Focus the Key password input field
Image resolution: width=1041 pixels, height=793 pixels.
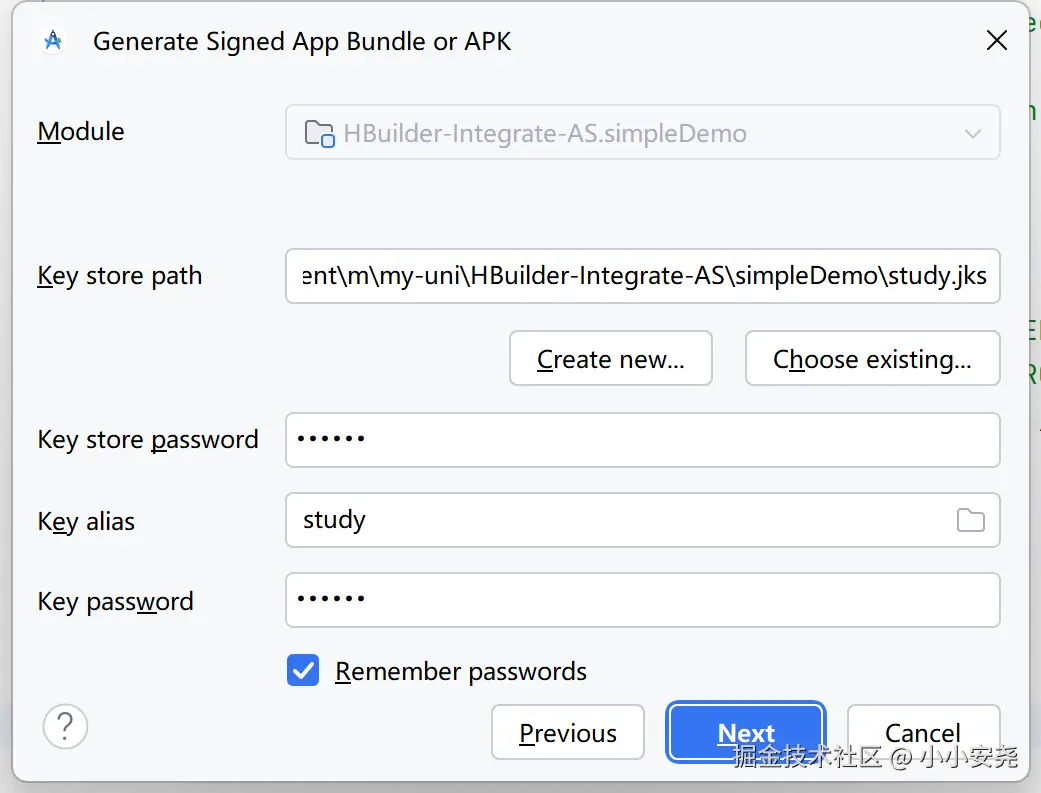coord(642,600)
